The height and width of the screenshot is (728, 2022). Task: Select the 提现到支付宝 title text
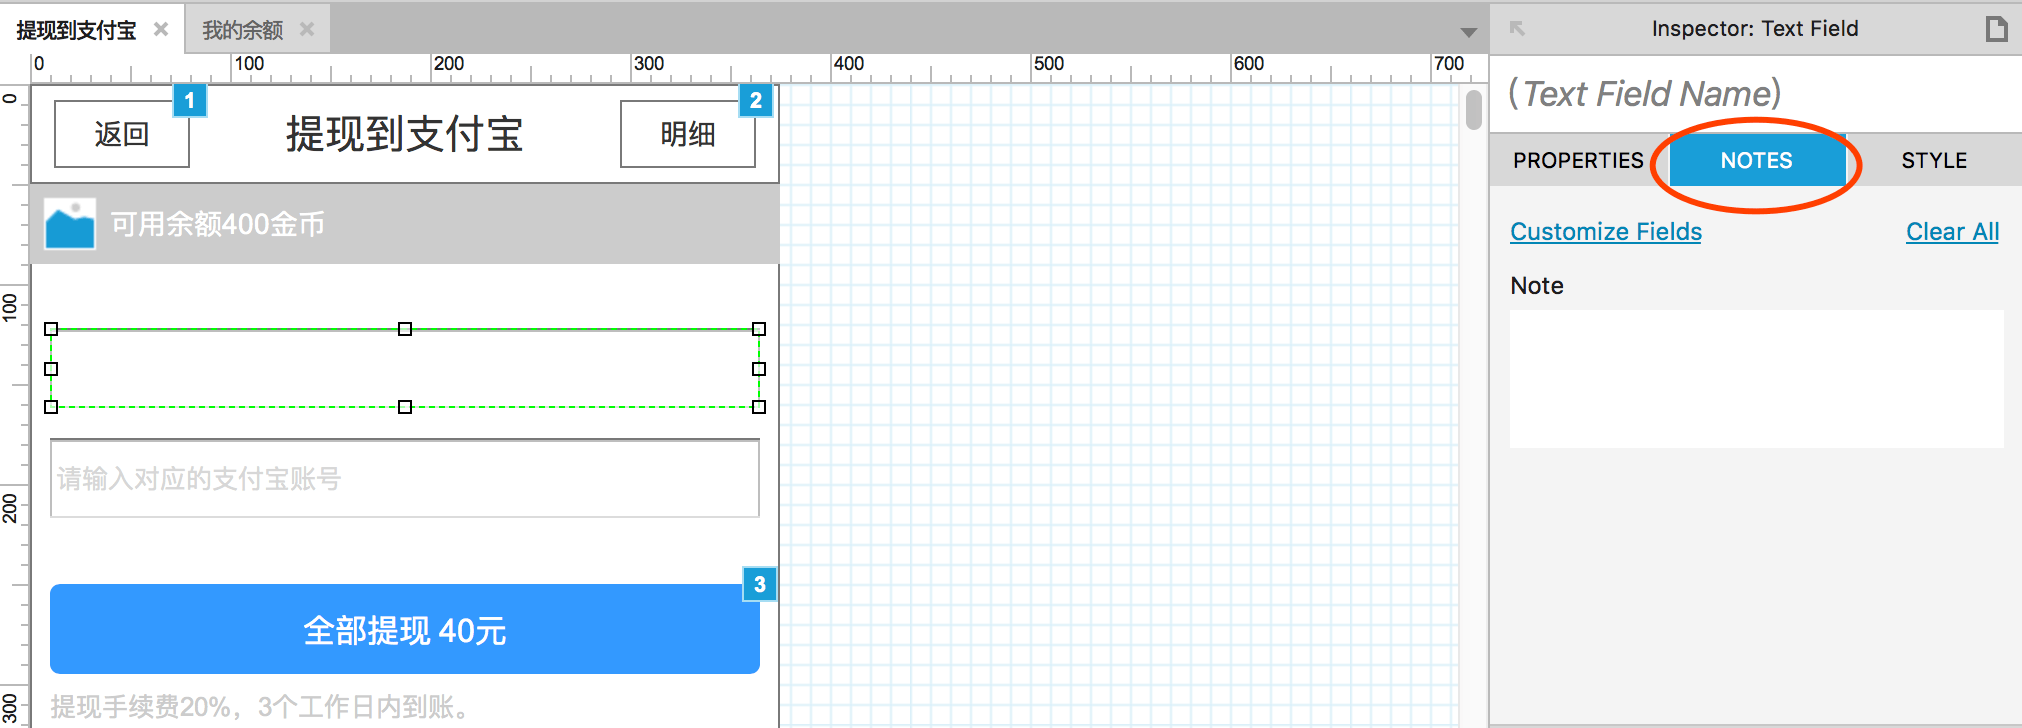click(x=404, y=133)
